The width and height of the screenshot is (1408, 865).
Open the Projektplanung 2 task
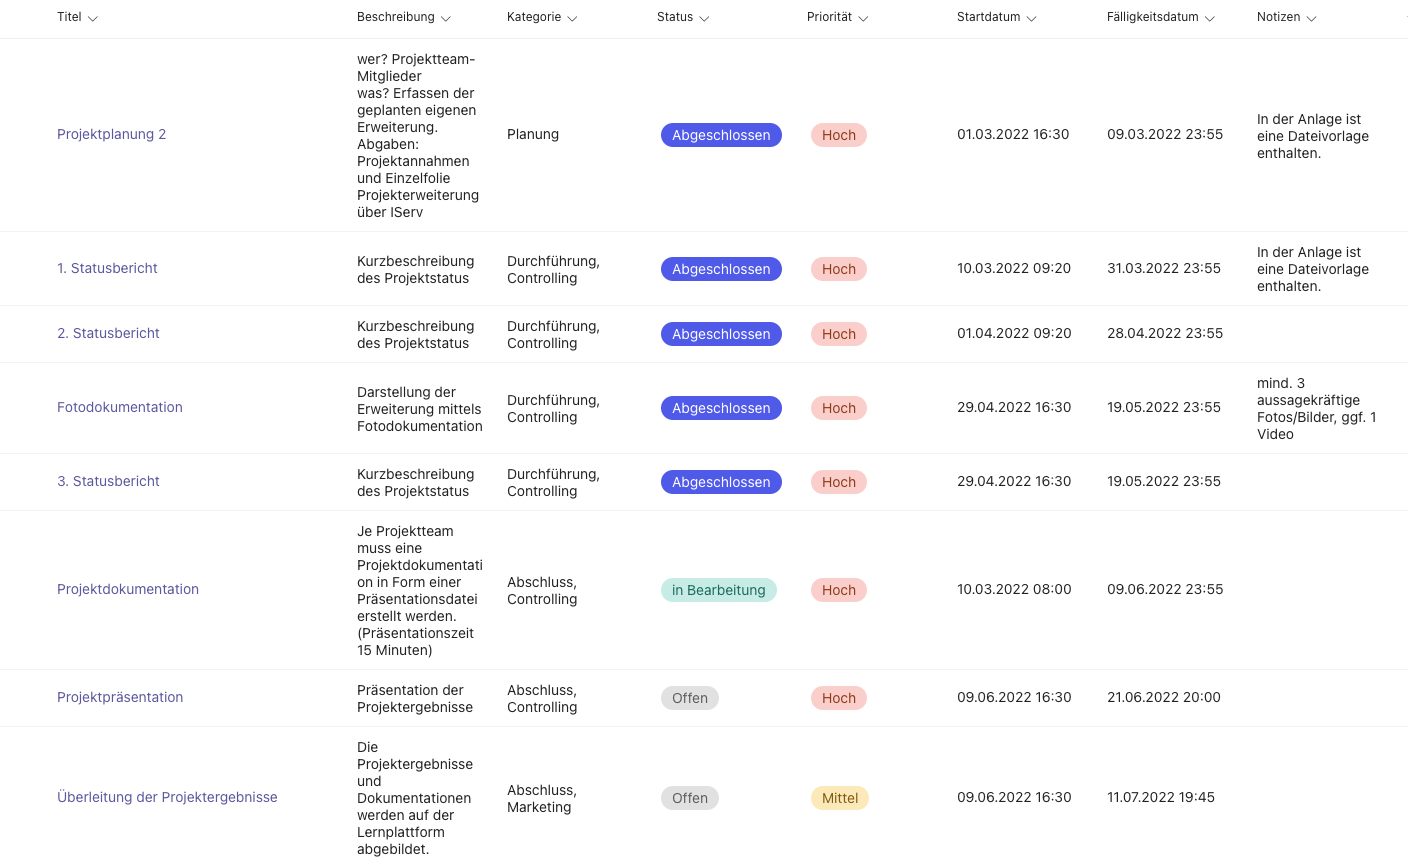pos(112,134)
